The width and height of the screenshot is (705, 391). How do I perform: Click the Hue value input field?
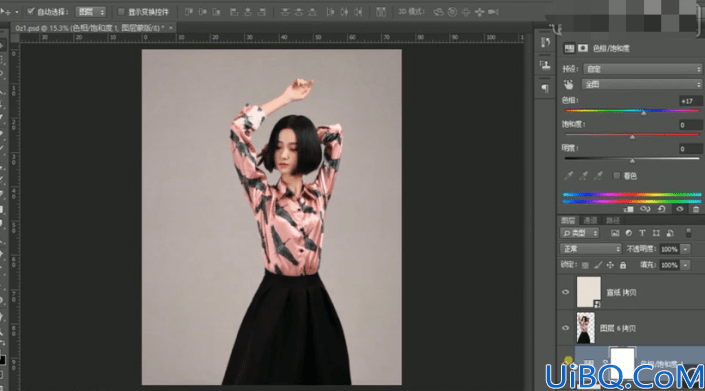(691, 101)
